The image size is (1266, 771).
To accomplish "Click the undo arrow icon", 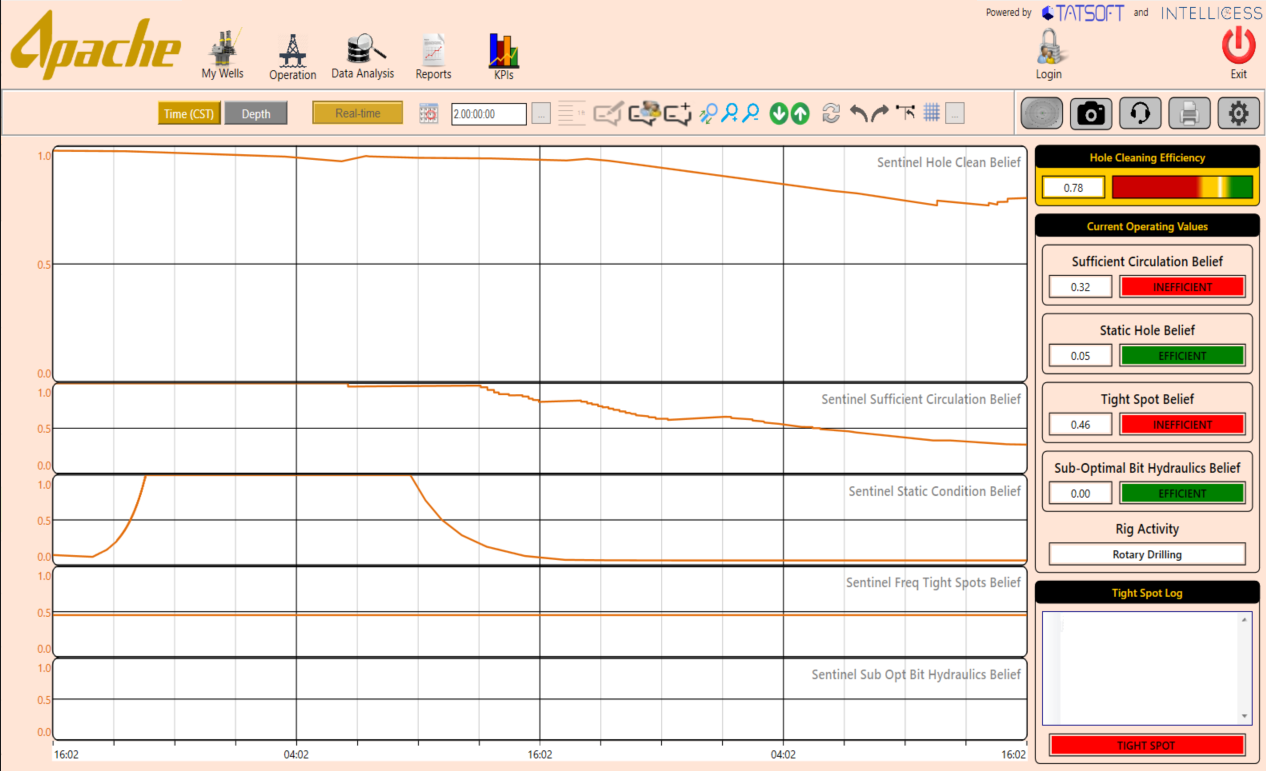I will (858, 113).
